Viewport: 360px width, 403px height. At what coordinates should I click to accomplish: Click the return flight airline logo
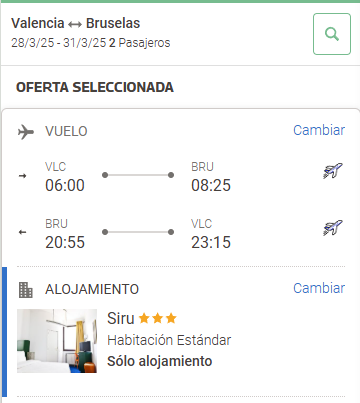[333, 228]
